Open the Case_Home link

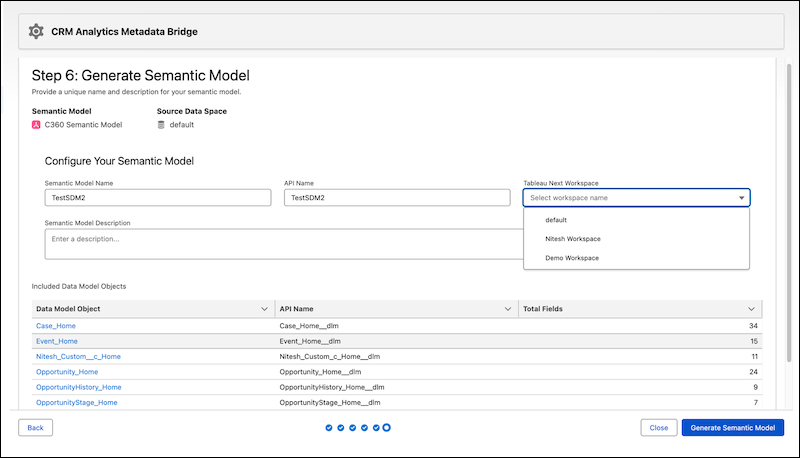coord(56,325)
